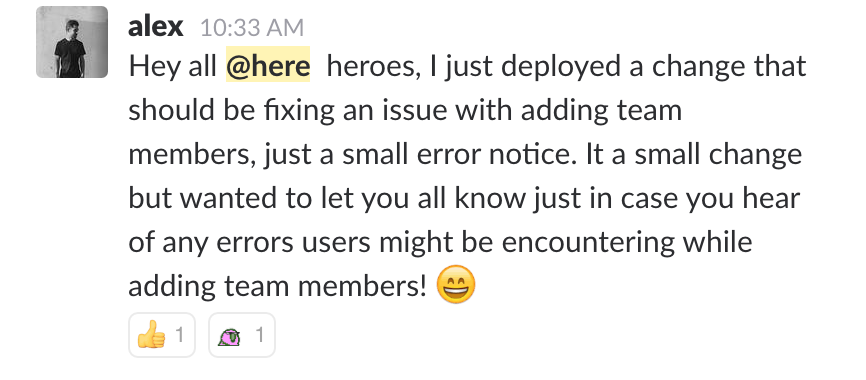This screenshot has width=866, height=380.
Task: Toggle the thumbs up reaction
Action: pos(162,335)
